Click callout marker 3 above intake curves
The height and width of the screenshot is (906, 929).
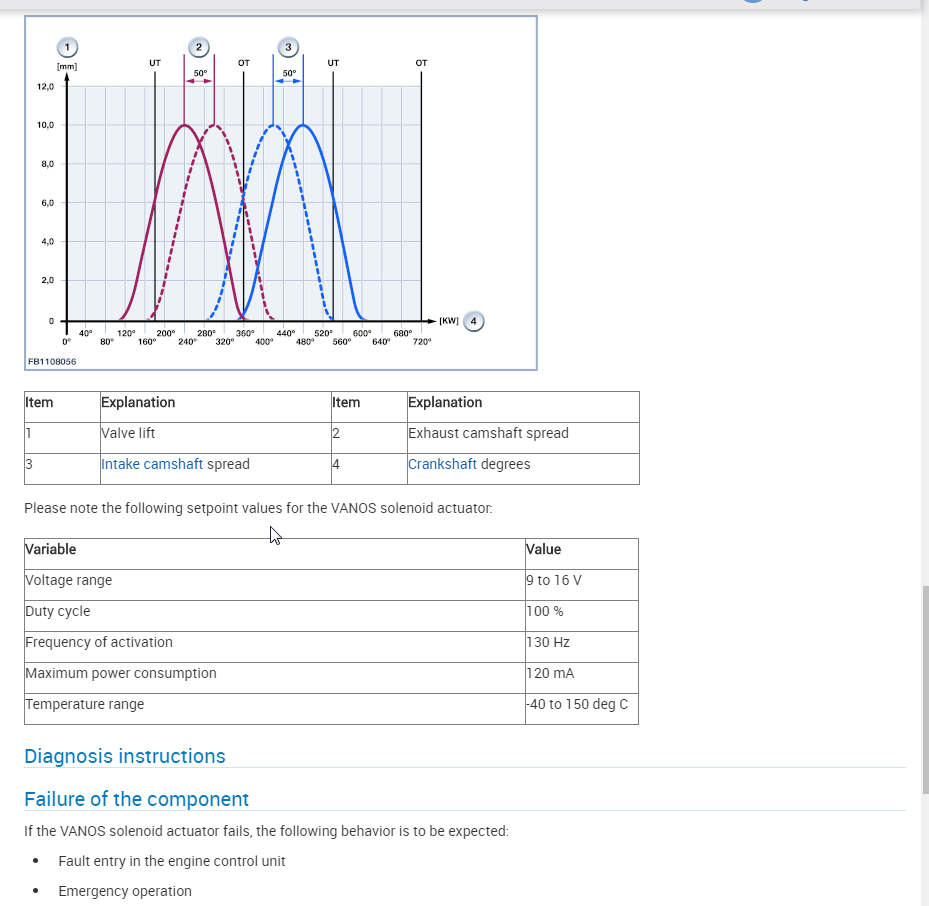pos(288,47)
